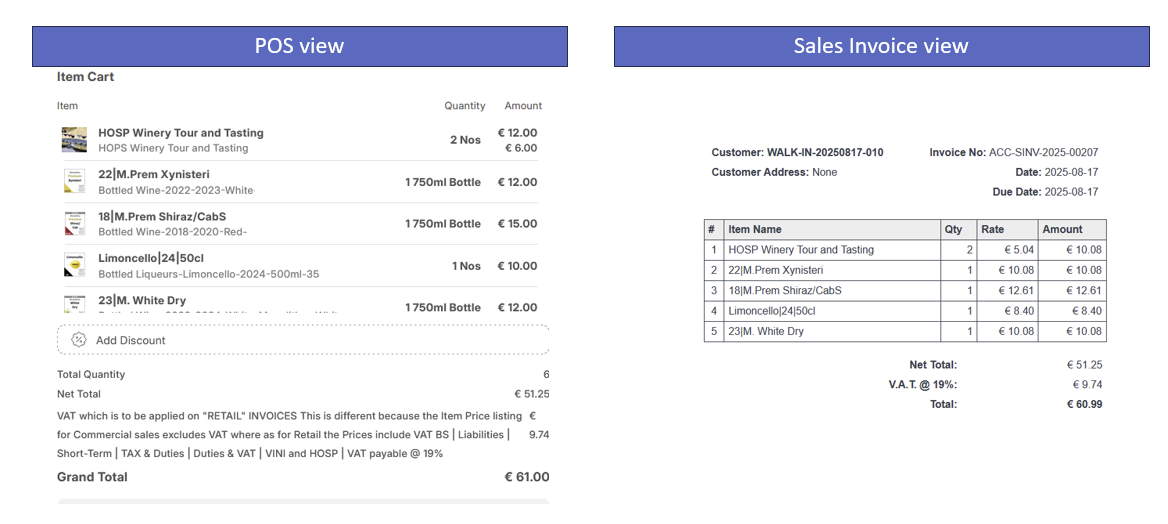Click the Rate column header in invoice
The height and width of the screenshot is (524, 1168).
(992, 230)
